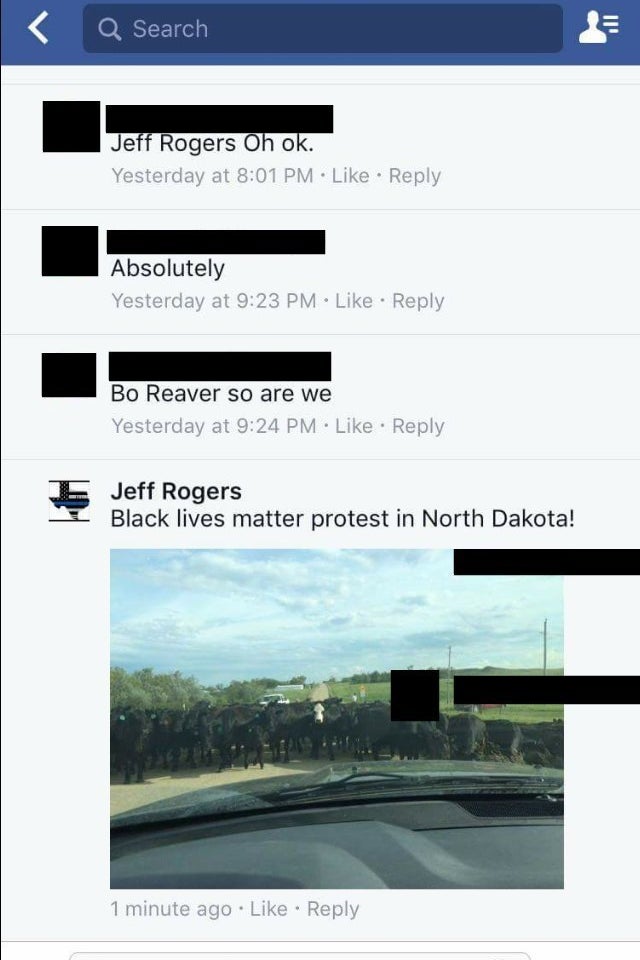Click "Yesterday at 9:23 PM" timestamp
The height and width of the screenshot is (960, 640).
(214, 301)
